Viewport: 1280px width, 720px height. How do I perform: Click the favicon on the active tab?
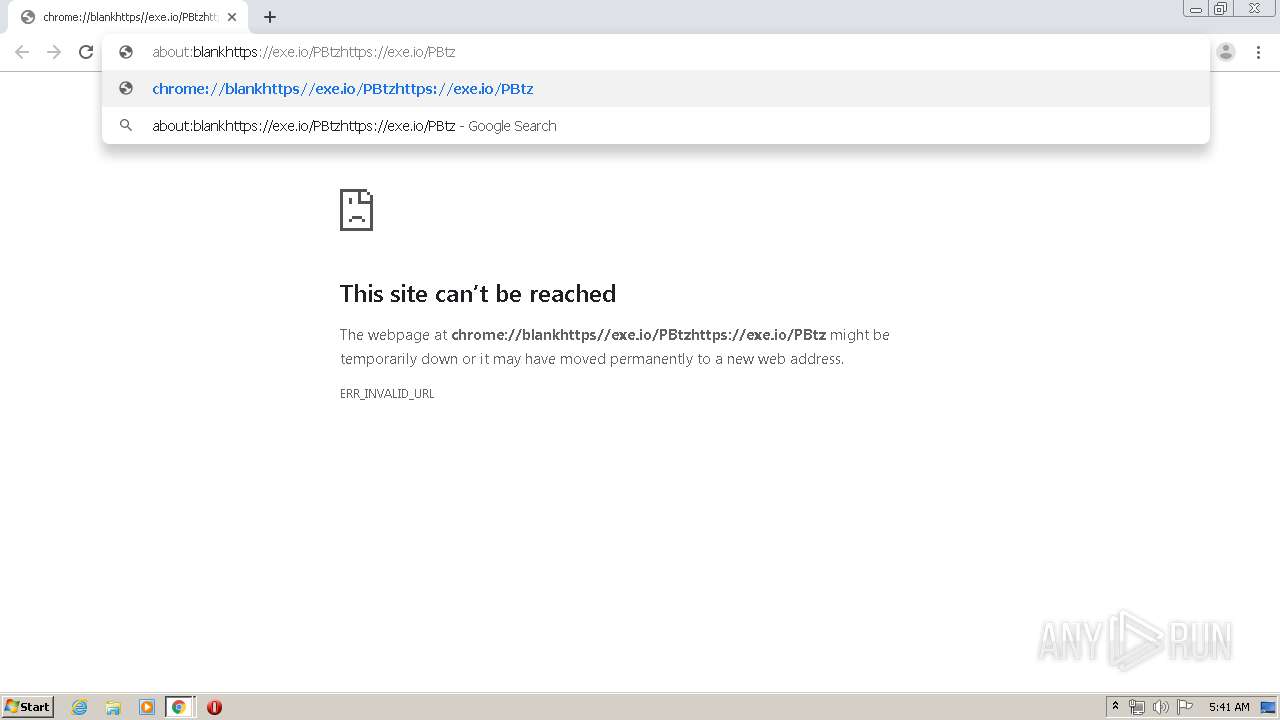(x=28, y=17)
